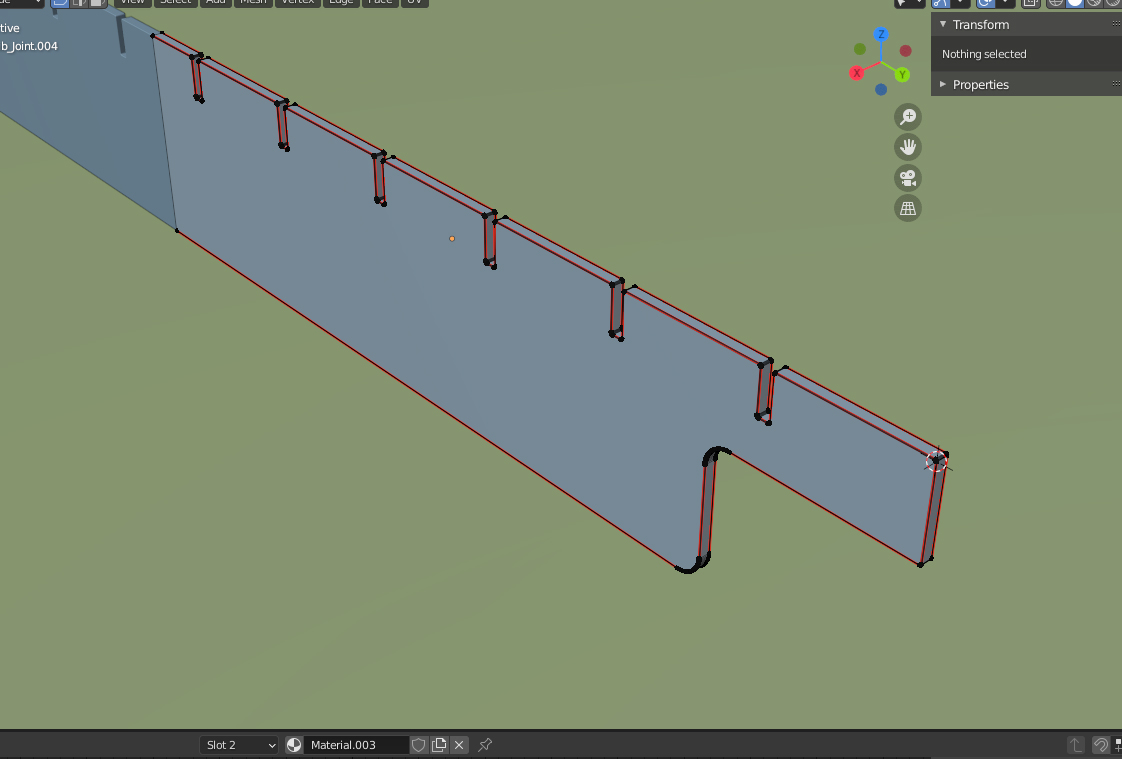Toggle fake user shield for Material.003
1122x759 pixels.
tap(419, 745)
